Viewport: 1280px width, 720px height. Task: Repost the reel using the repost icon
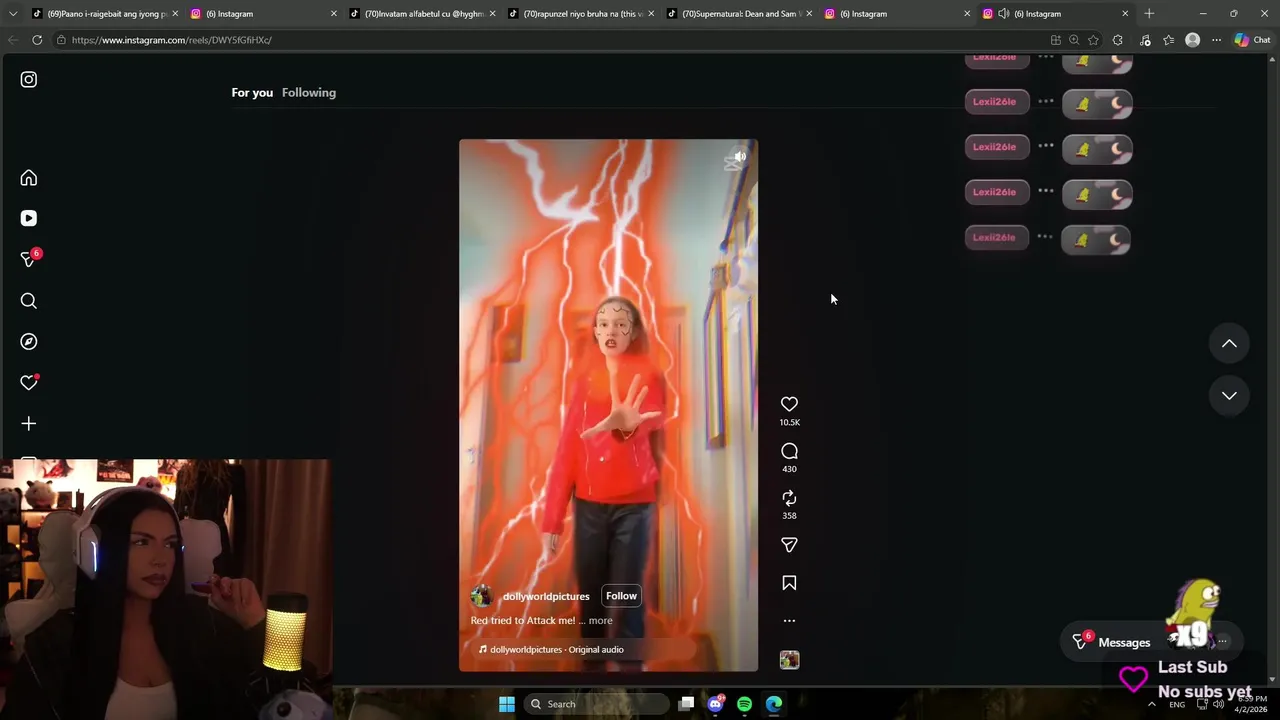(789, 498)
